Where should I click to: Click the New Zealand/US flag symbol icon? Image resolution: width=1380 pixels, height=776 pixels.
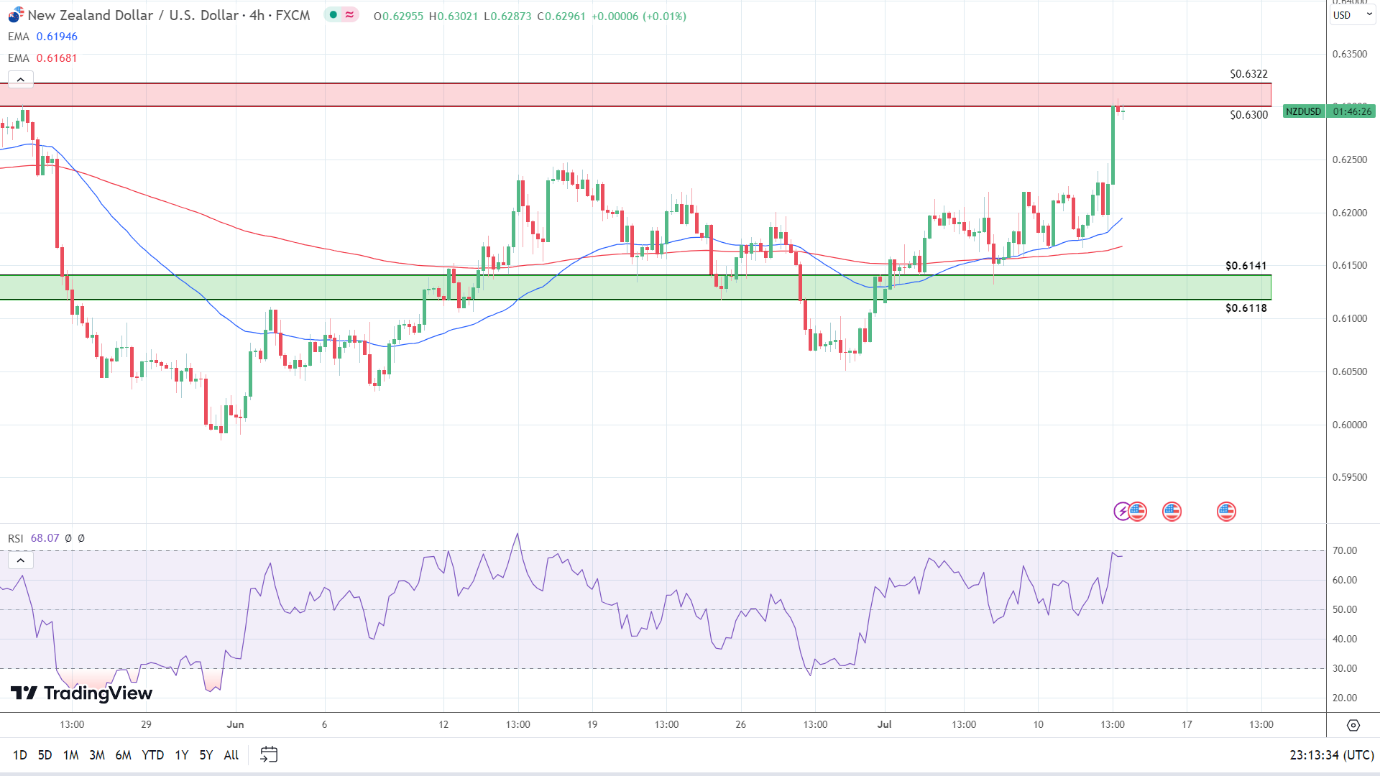coord(15,15)
